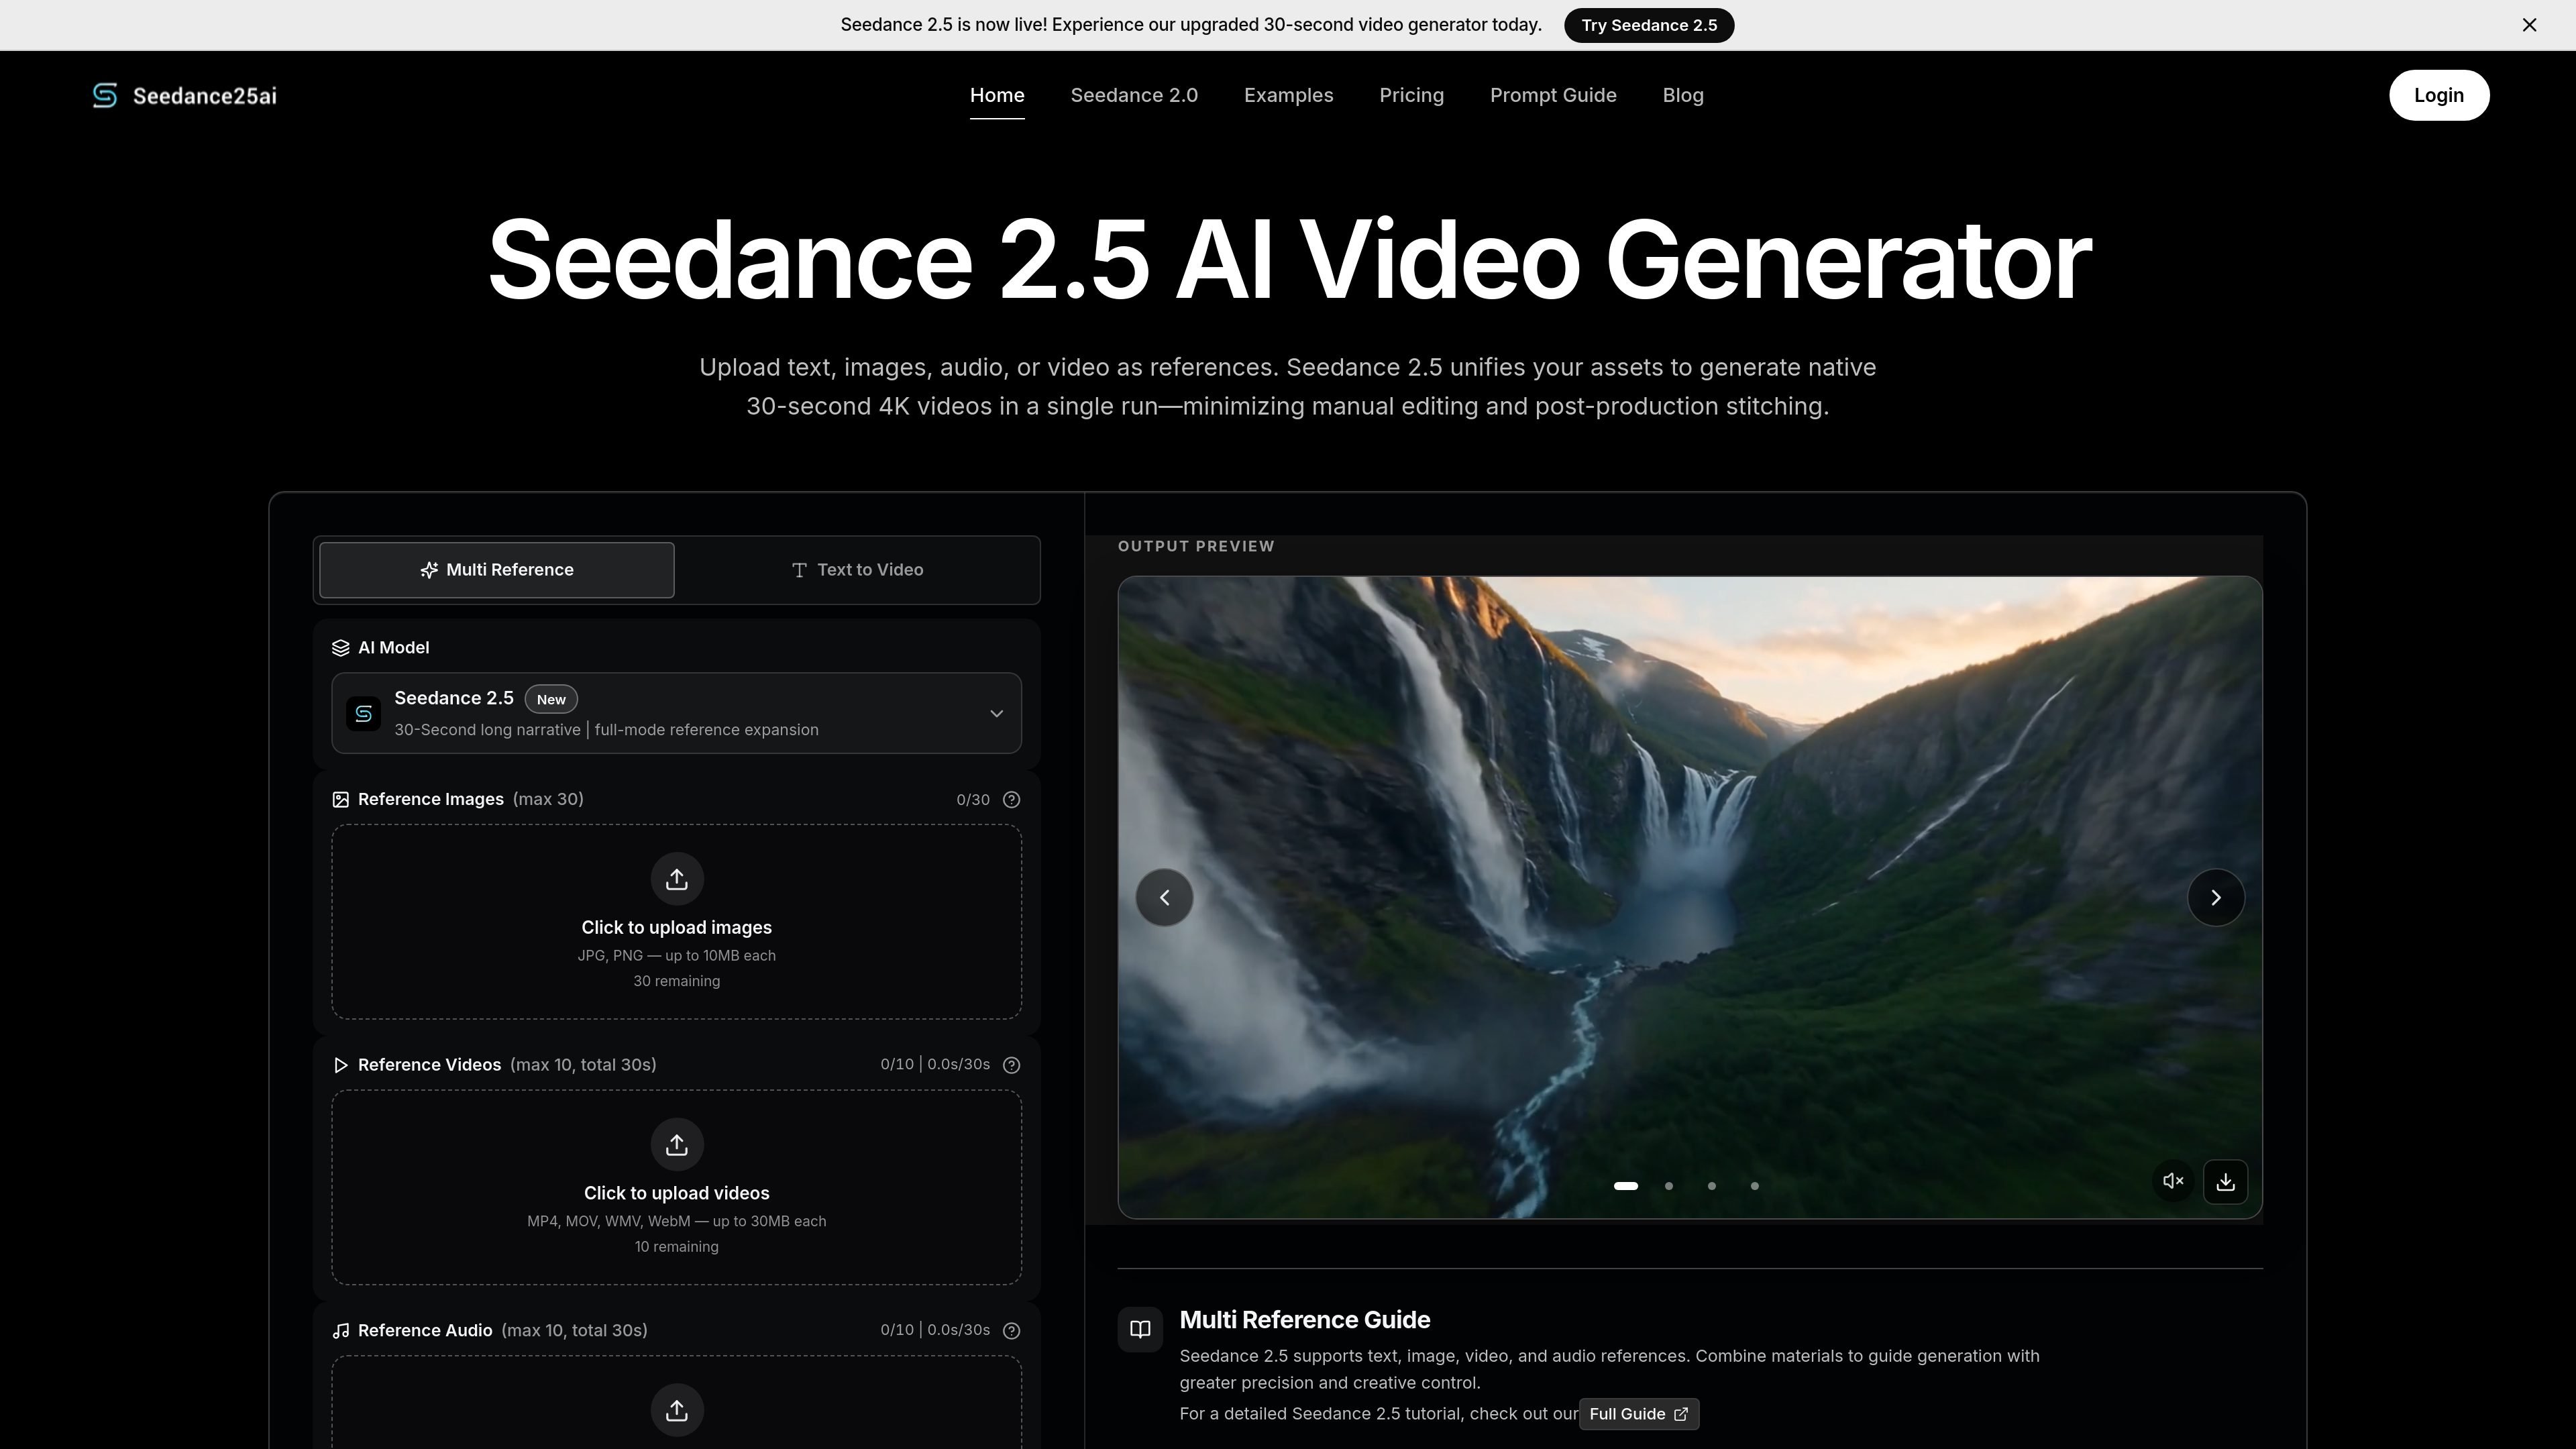The width and height of the screenshot is (2576, 1449).
Task: Switch to the Text to Video tab
Action: click(857, 570)
